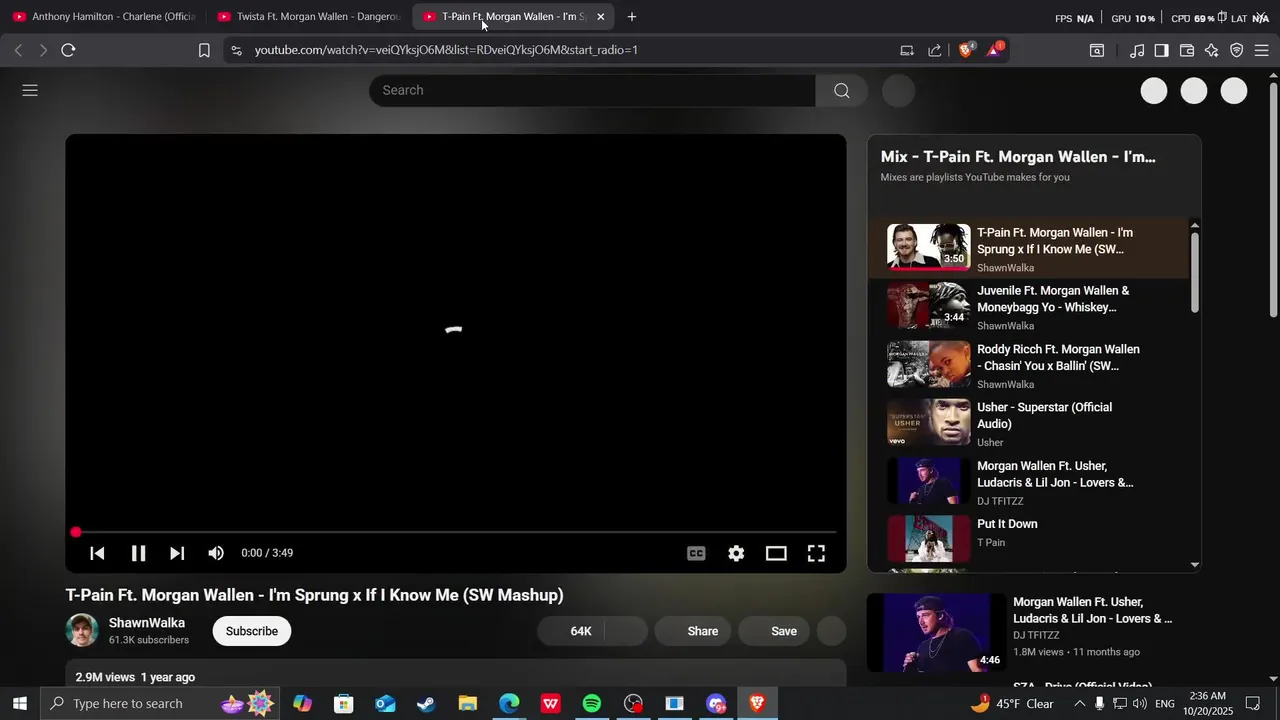This screenshot has width=1280, height=720.
Task: Click the red progress bar scrubber
Action: pos(76,532)
